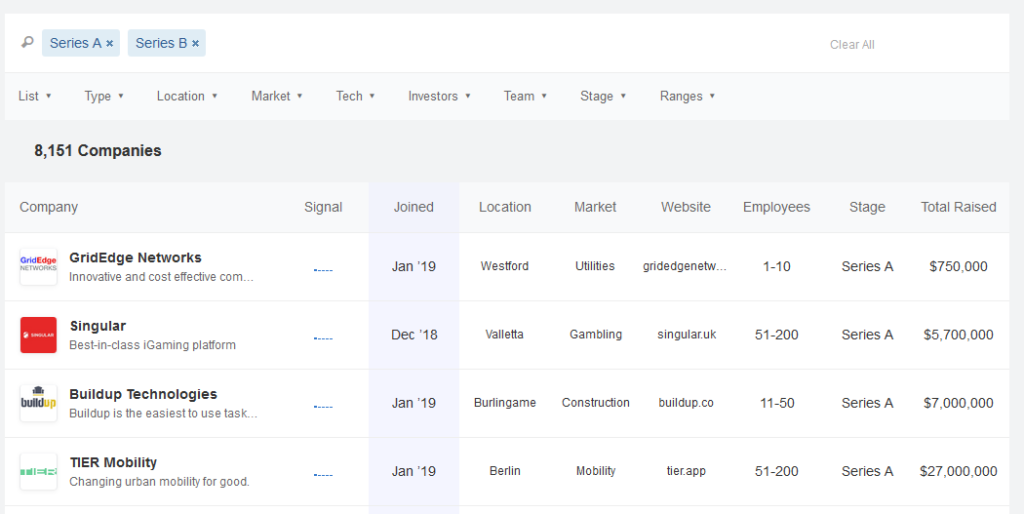
Task: Expand the Market filter dropdown
Action: 277,96
